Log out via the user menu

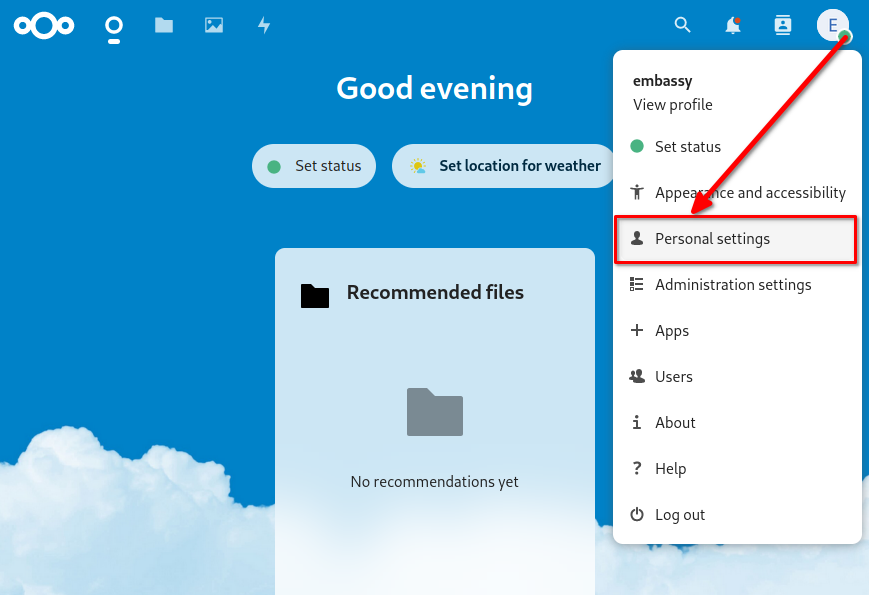[678, 514]
